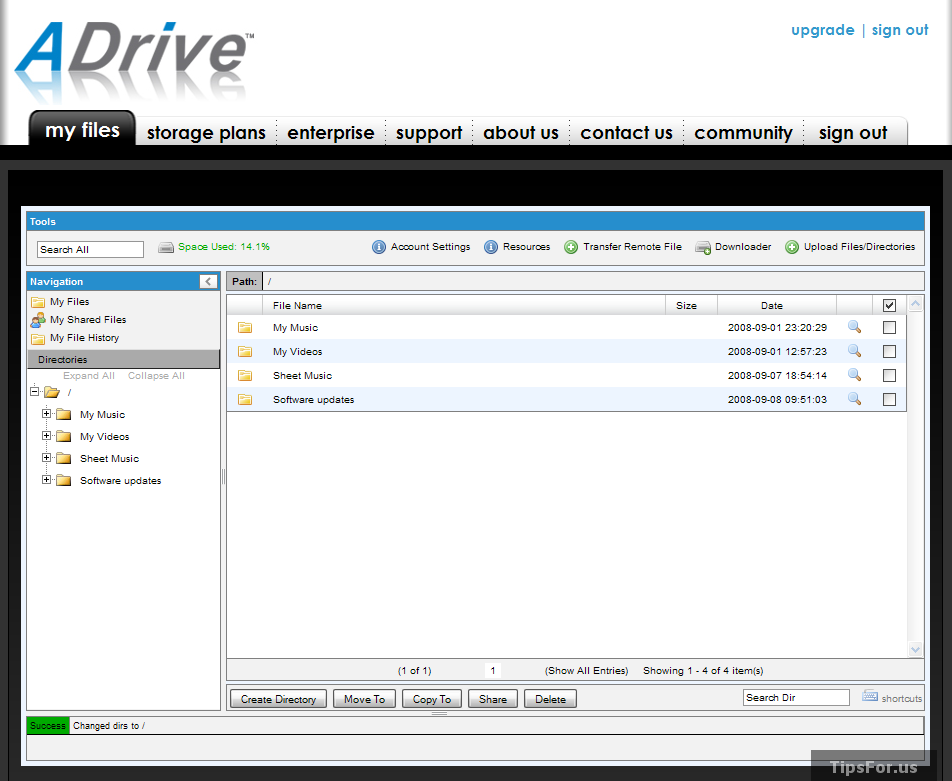Click the My Shared Files people icon
Viewport: 952px width, 781px height.
tap(38, 319)
